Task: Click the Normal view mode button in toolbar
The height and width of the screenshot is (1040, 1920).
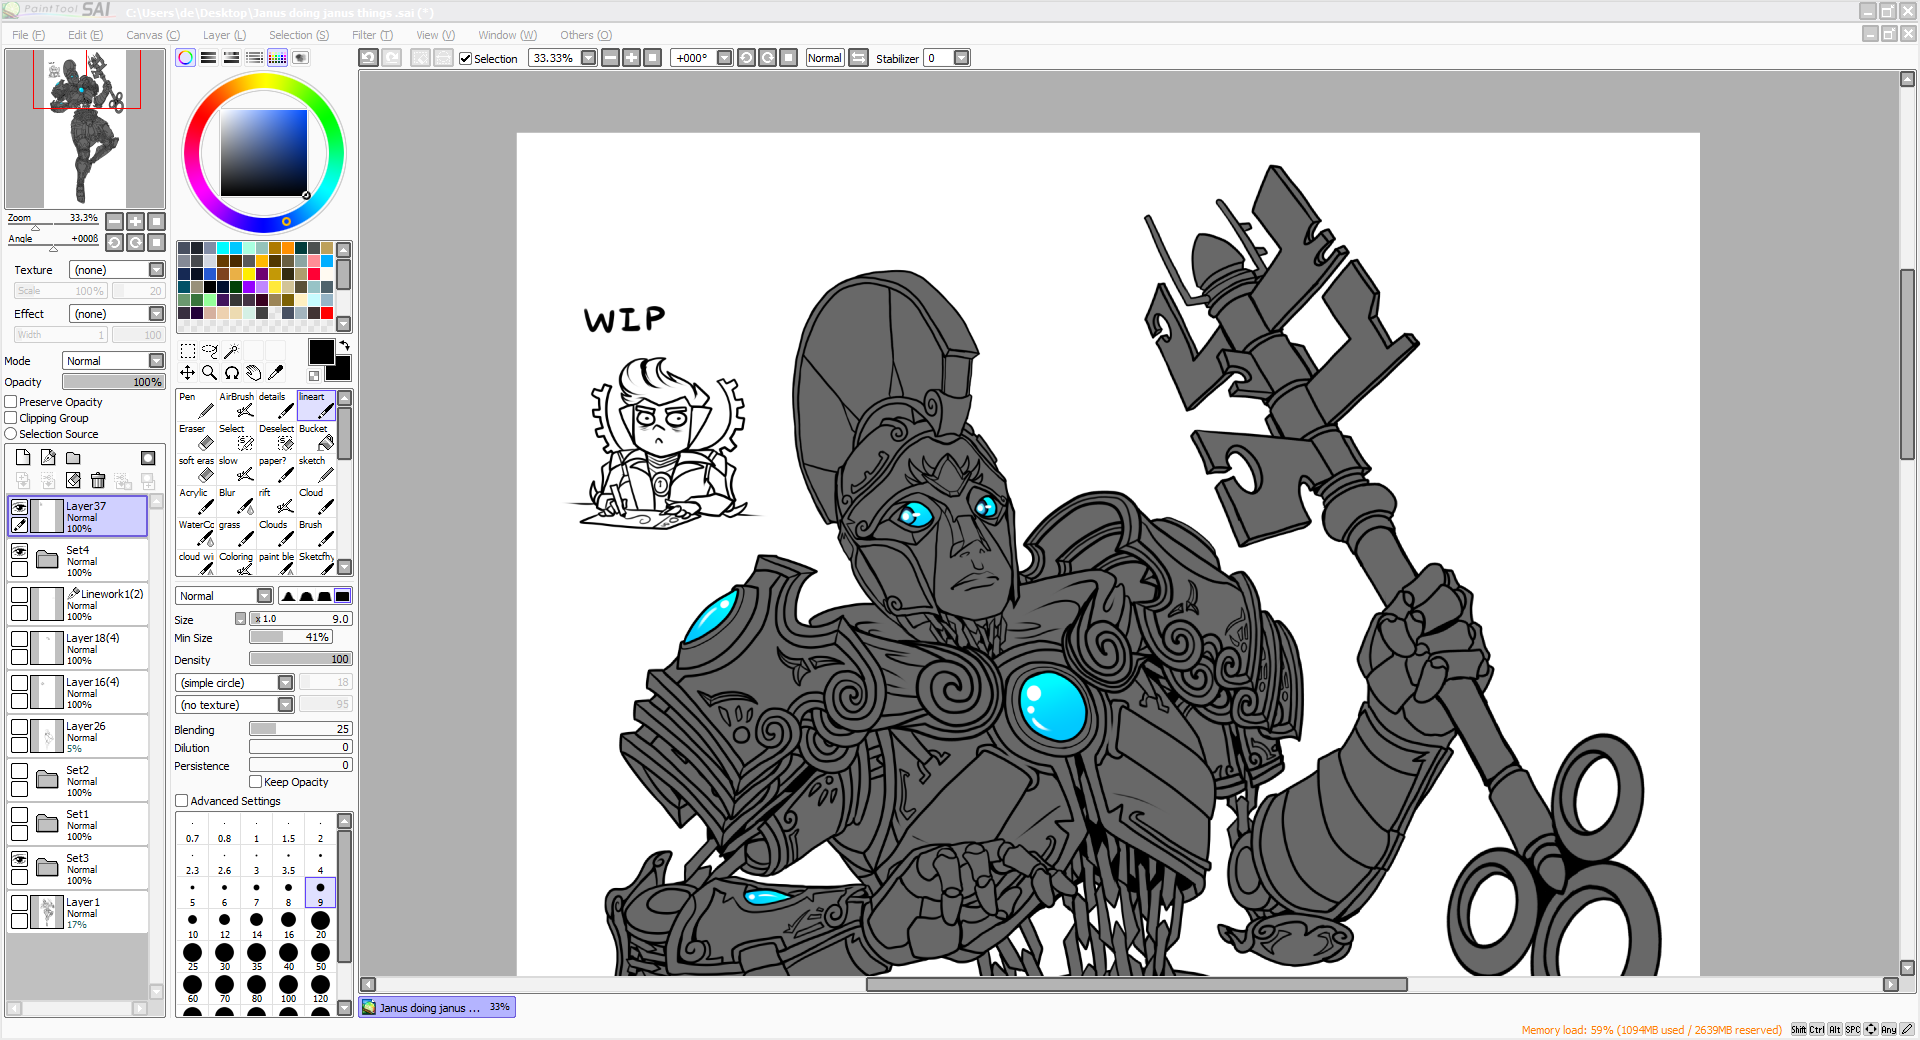Action: (x=825, y=58)
